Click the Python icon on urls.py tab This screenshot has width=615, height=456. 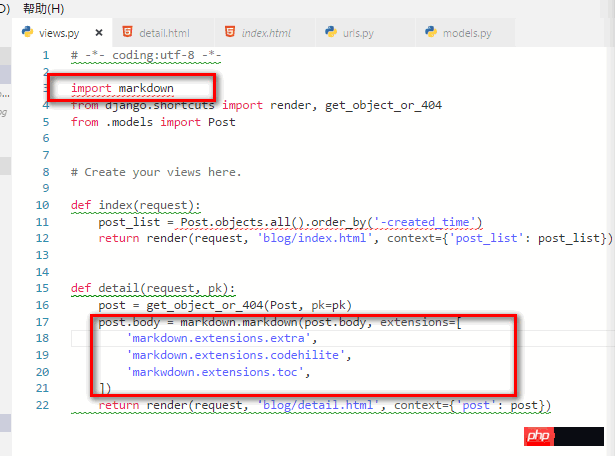(x=331, y=32)
